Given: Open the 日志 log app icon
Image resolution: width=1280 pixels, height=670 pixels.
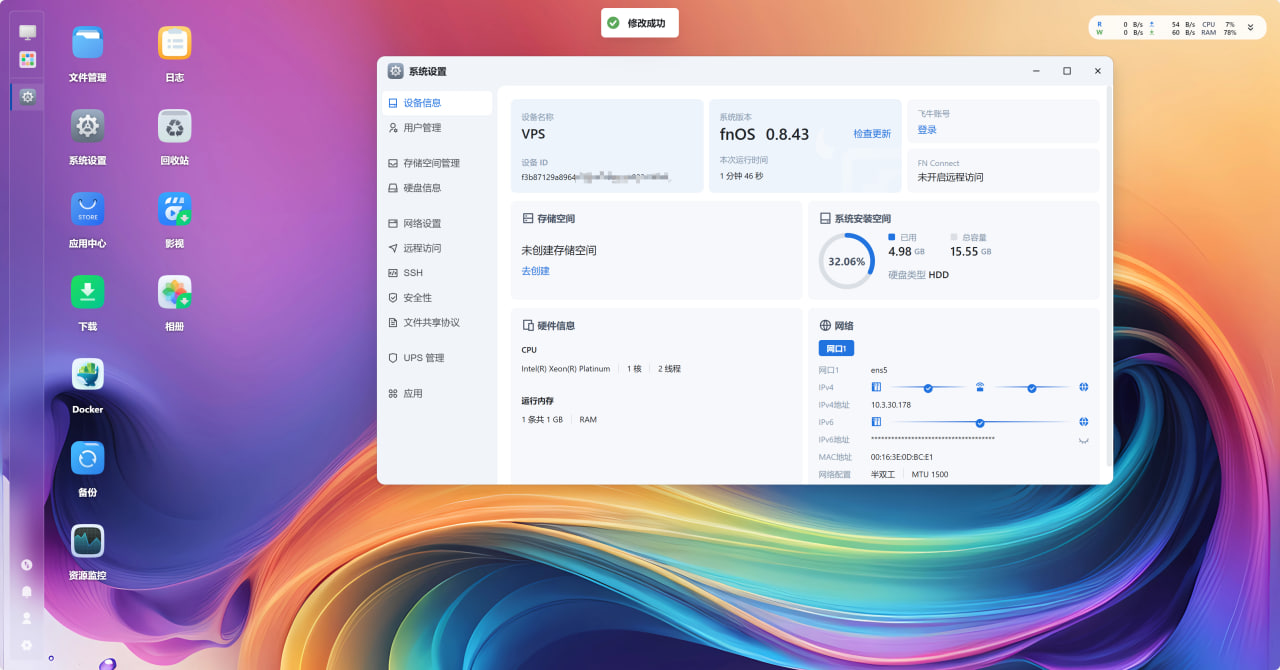Looking at the screenshot, I should [175, 43].
